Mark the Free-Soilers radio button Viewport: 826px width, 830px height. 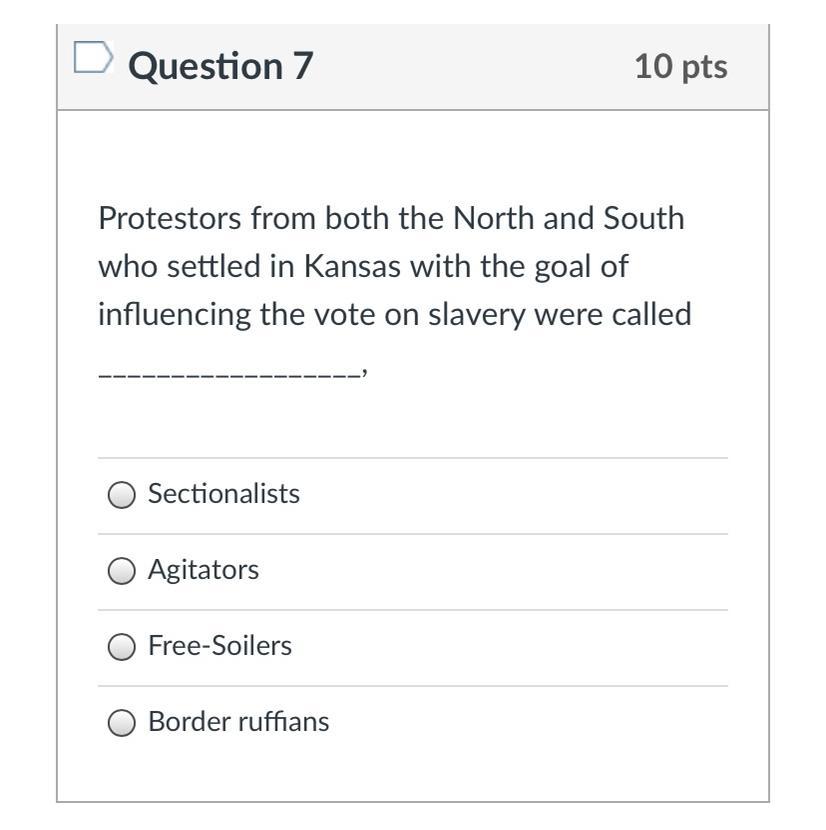pyautogui.click(x=121, y=647)
